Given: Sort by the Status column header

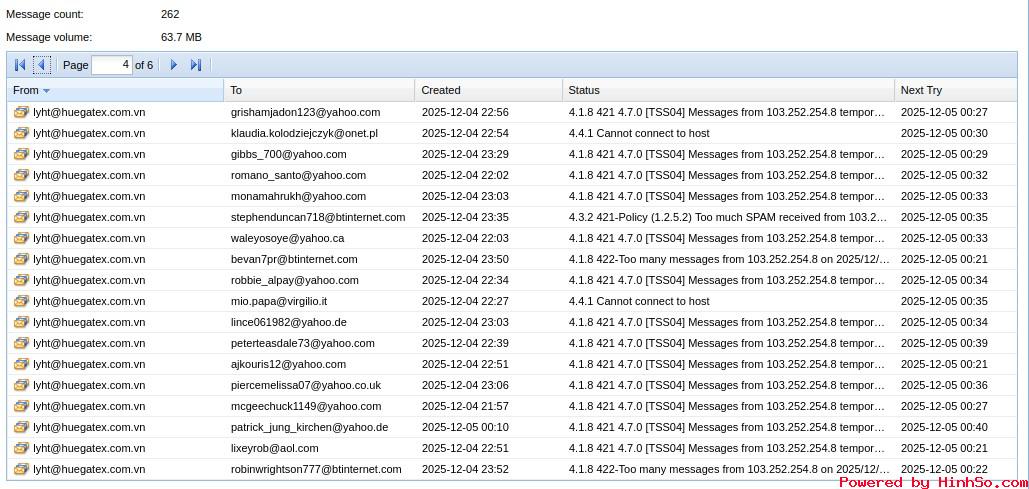Looking at the screenshot, I should [584, 90].
